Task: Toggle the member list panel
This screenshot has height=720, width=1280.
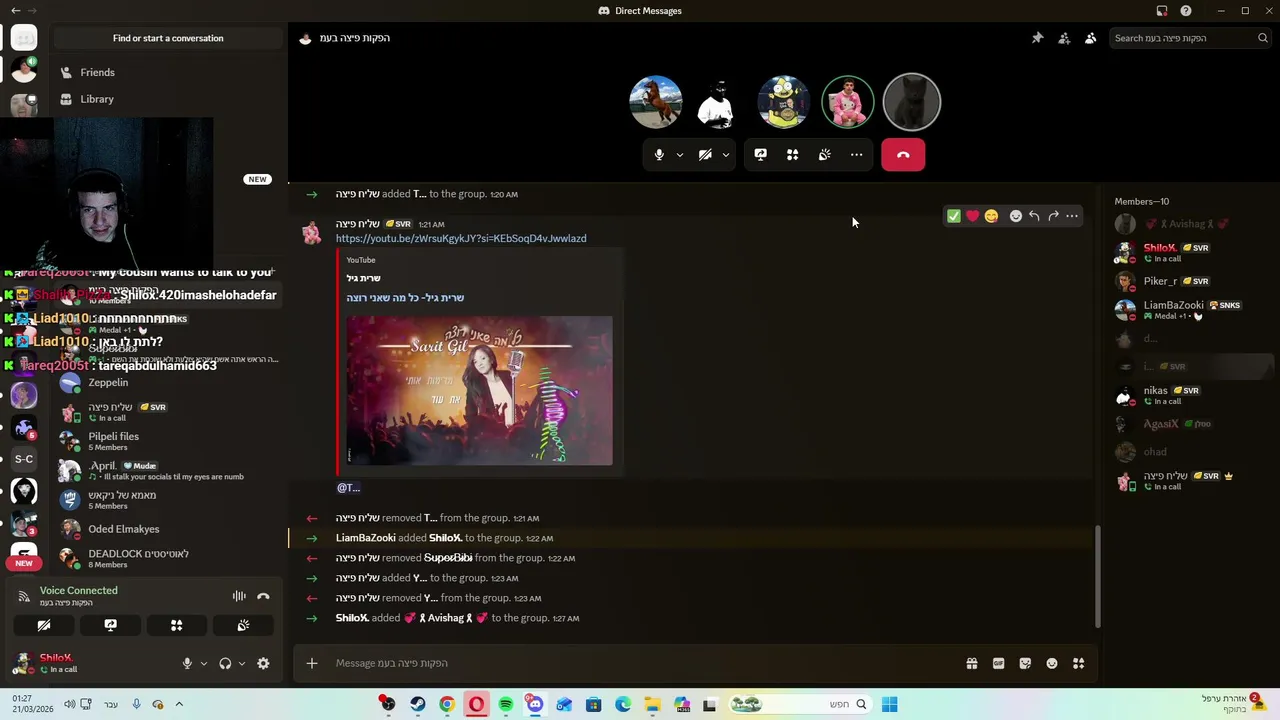Action: [1091, 38]
